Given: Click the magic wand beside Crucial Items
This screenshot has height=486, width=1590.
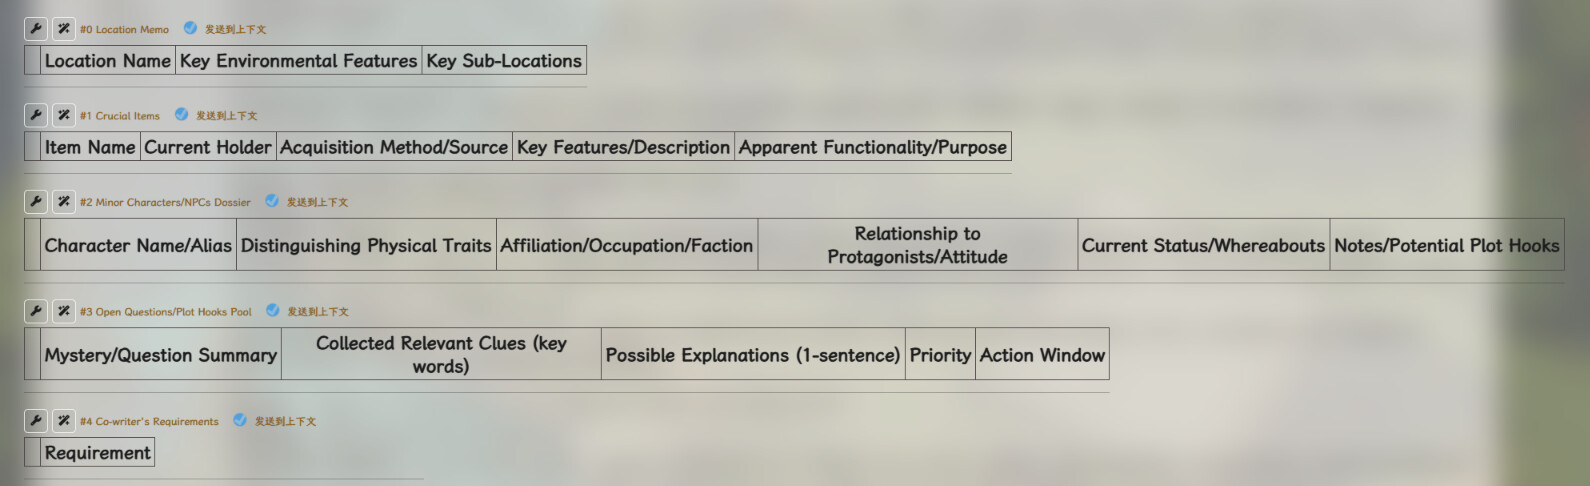Looking at the screenshot, I should click(63, 115).
